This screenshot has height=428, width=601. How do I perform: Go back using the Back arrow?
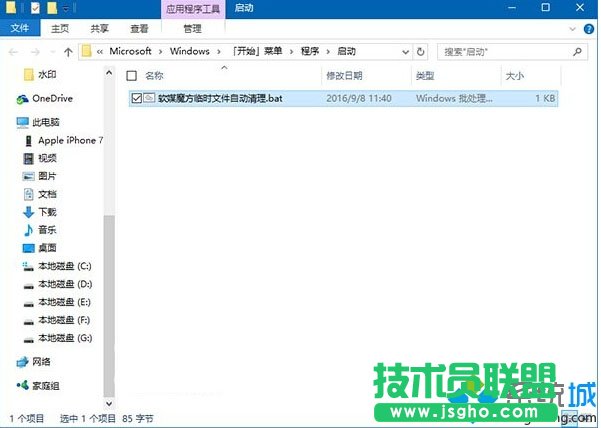(x=13, y=51)
